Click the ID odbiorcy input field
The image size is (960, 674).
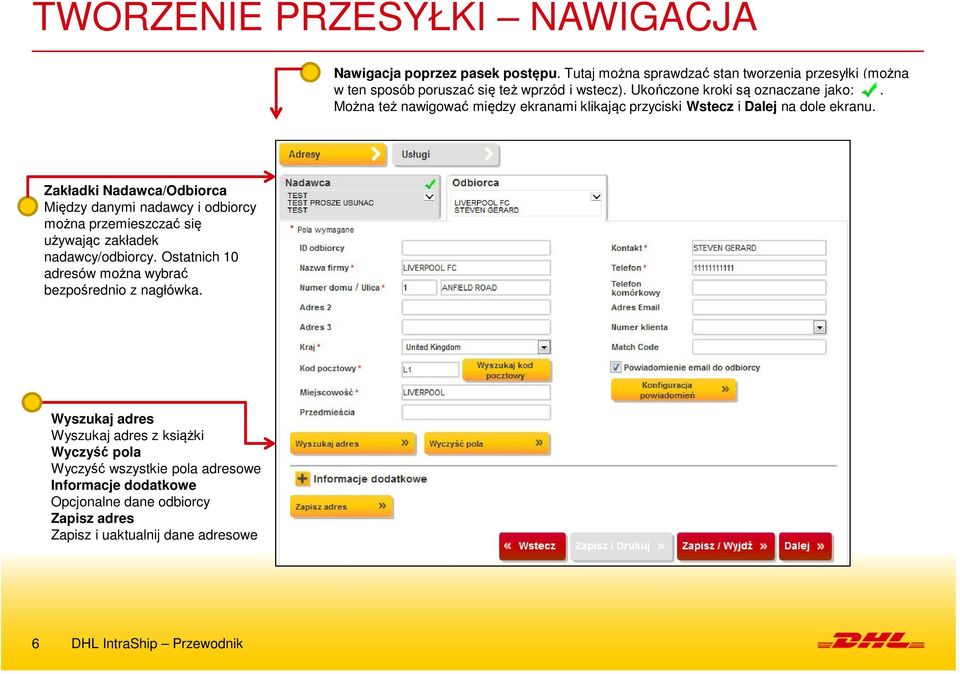point(476,248)
